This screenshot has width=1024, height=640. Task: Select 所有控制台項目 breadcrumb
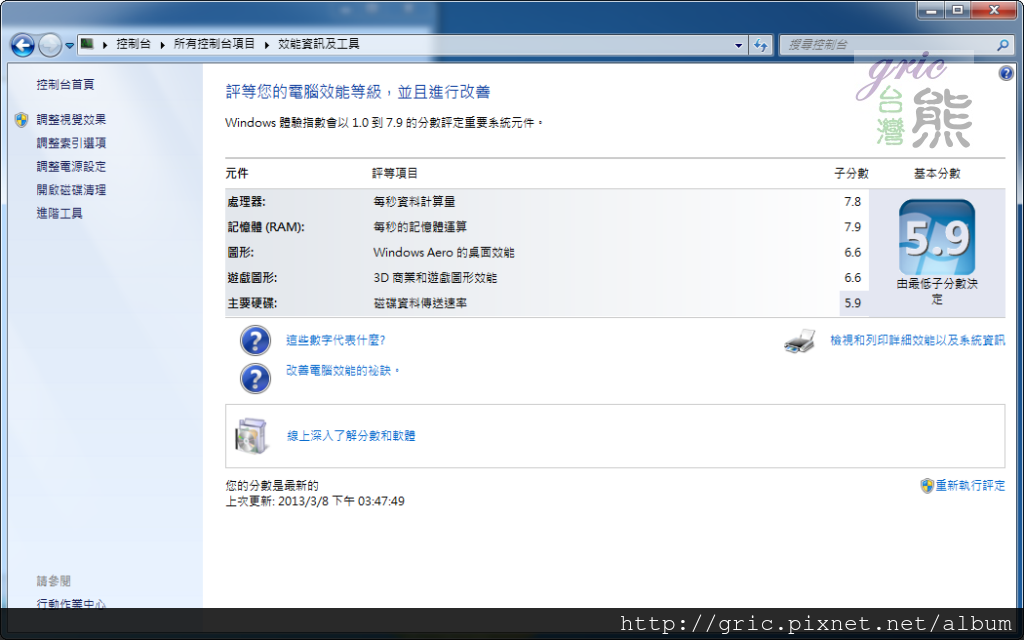214,44
